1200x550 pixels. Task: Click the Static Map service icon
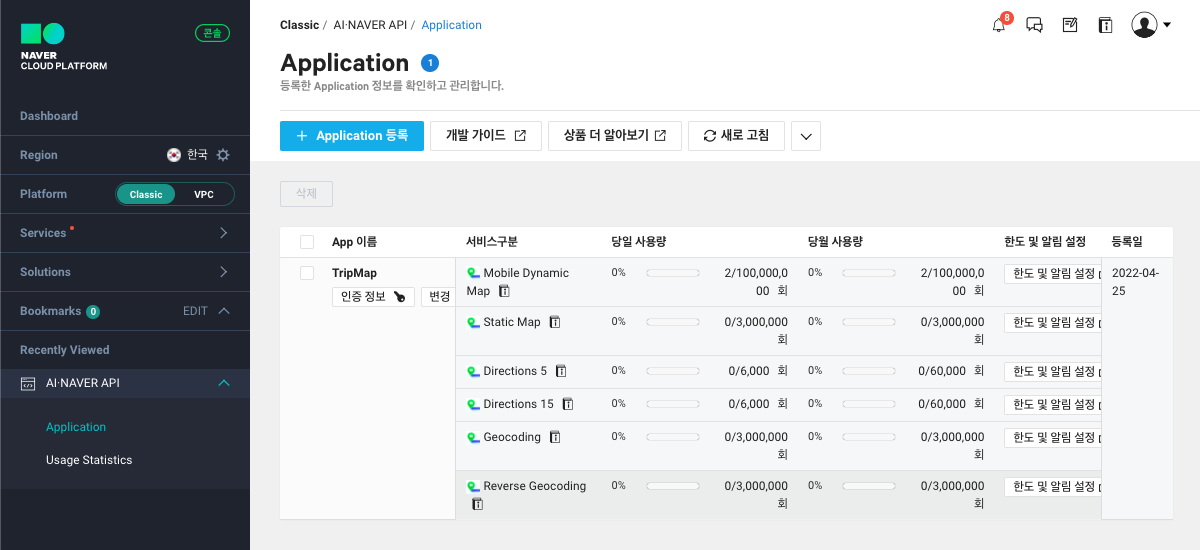tap(473, 322)
